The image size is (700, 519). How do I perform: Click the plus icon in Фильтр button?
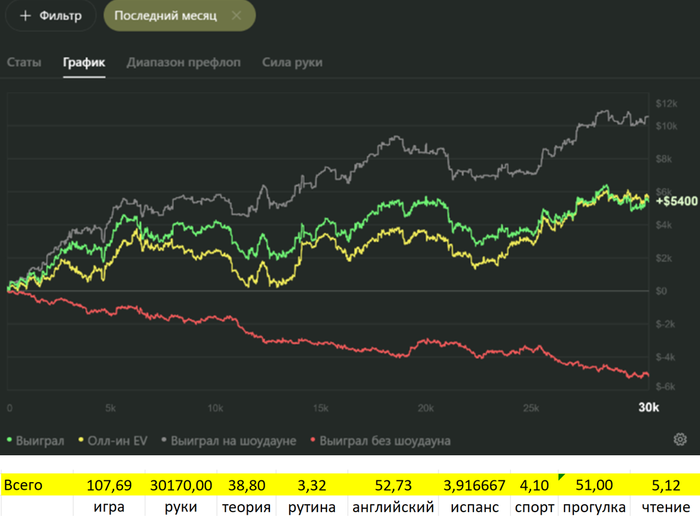tap(25, 16)
